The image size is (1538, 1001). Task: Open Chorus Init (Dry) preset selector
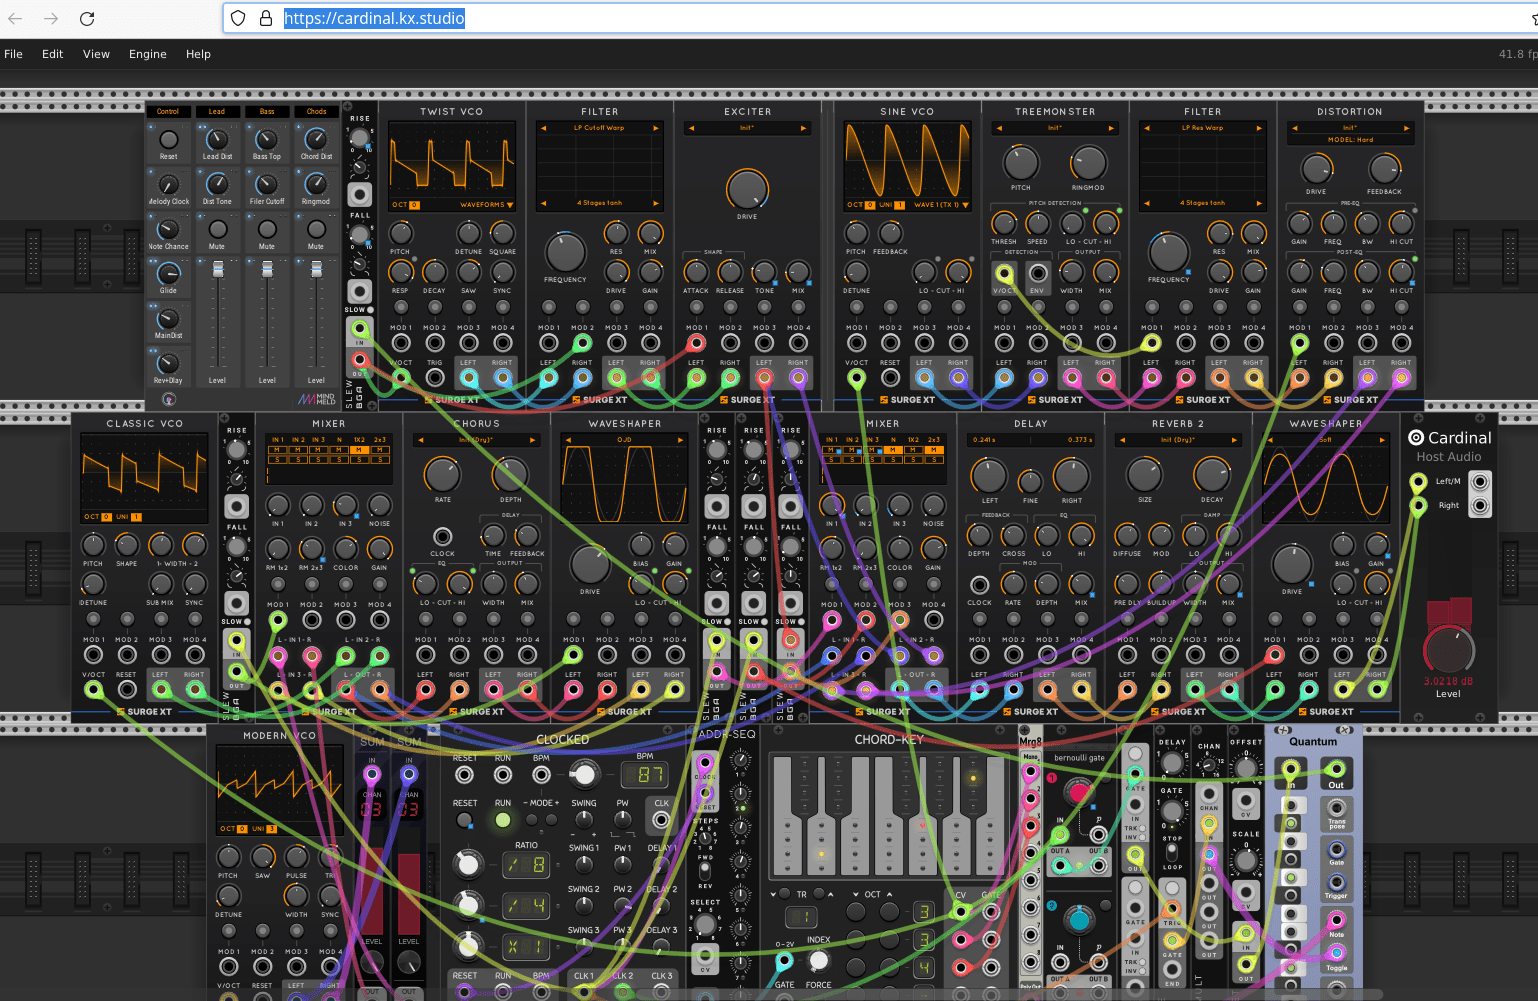476,440
